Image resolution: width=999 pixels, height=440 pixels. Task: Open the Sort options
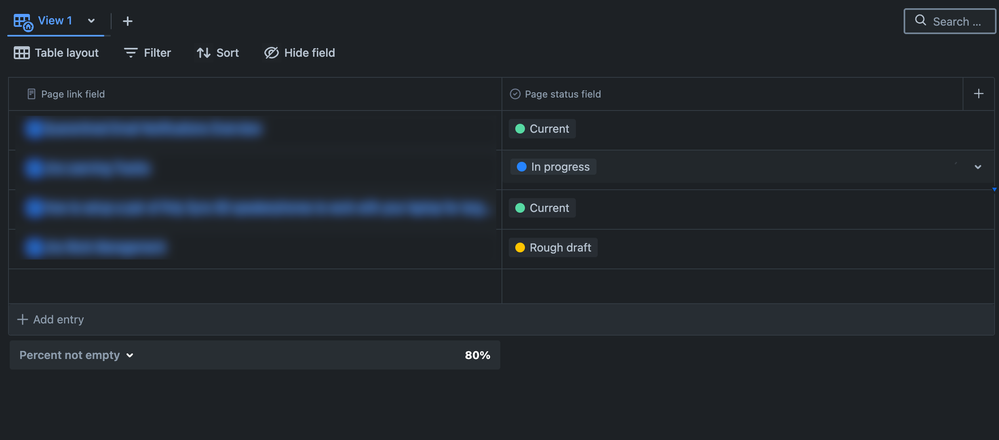click(217, 53)
